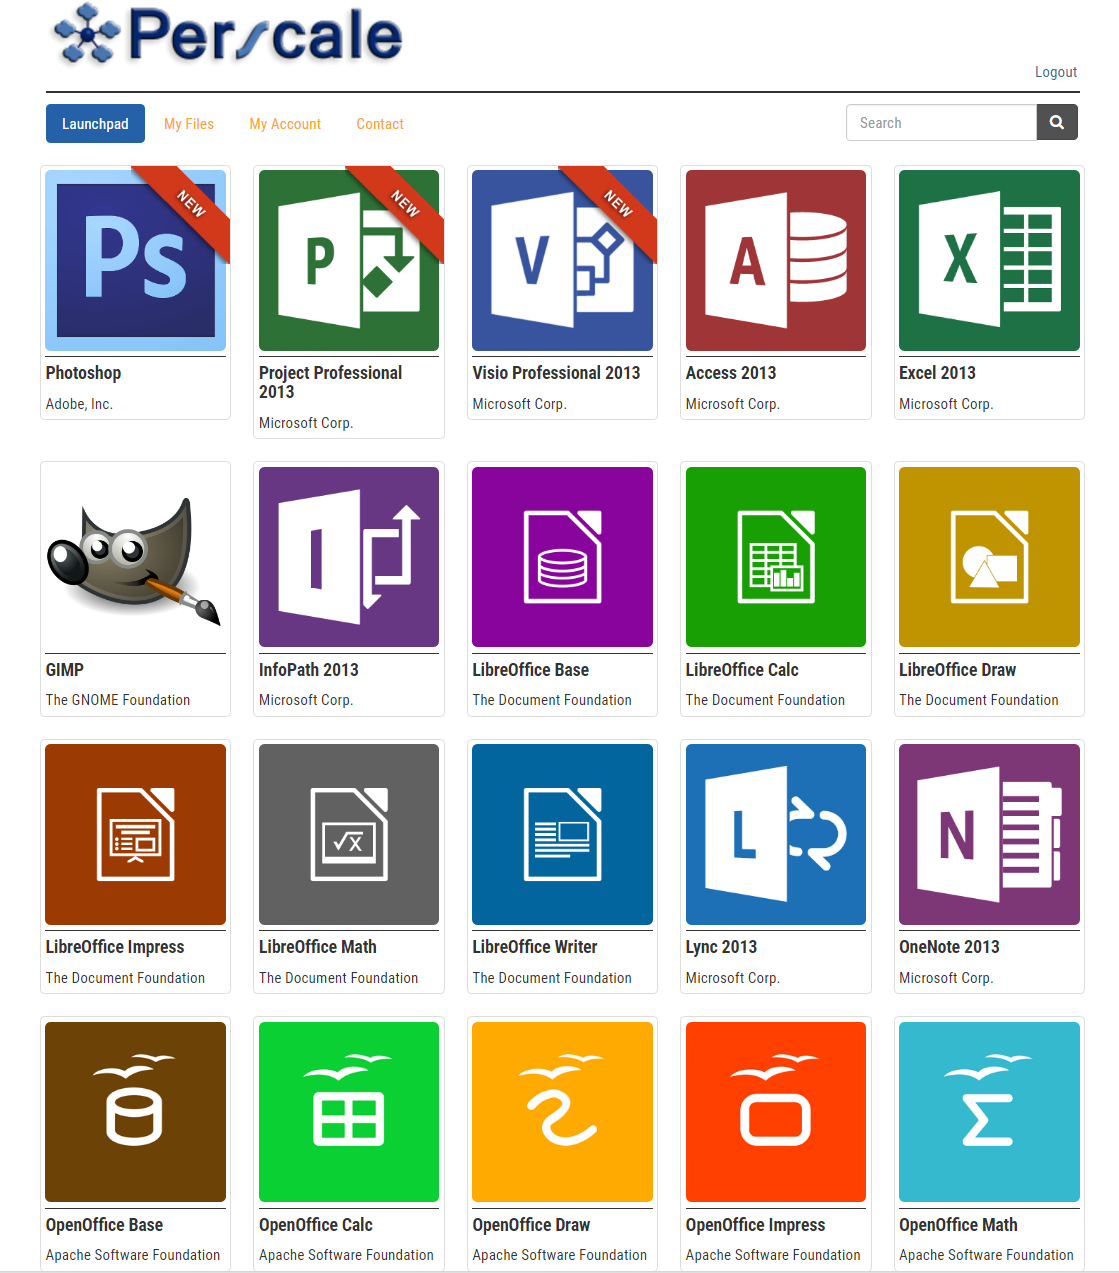Click the OpenOffice Base title
The width and height of the screenshot is (1119, 1273).
coord(104,1225)
